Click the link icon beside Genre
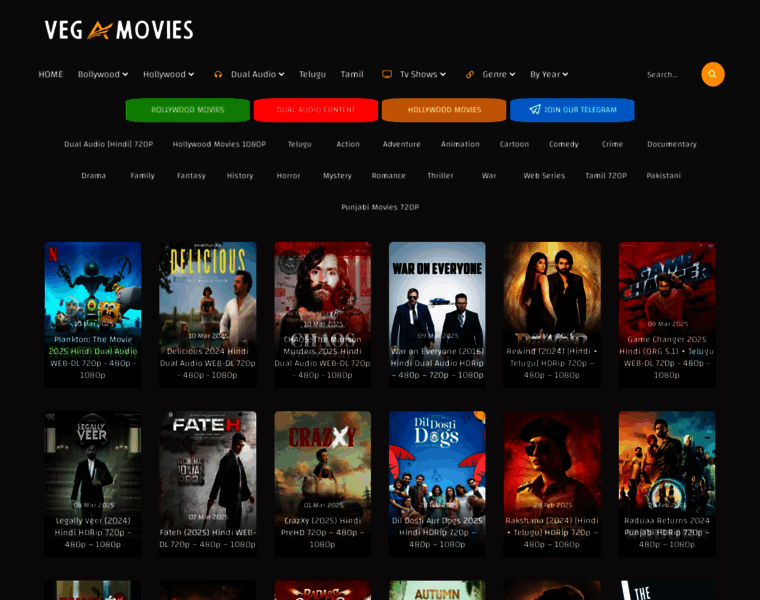This screenshot has width=760, height=600. 470,74
